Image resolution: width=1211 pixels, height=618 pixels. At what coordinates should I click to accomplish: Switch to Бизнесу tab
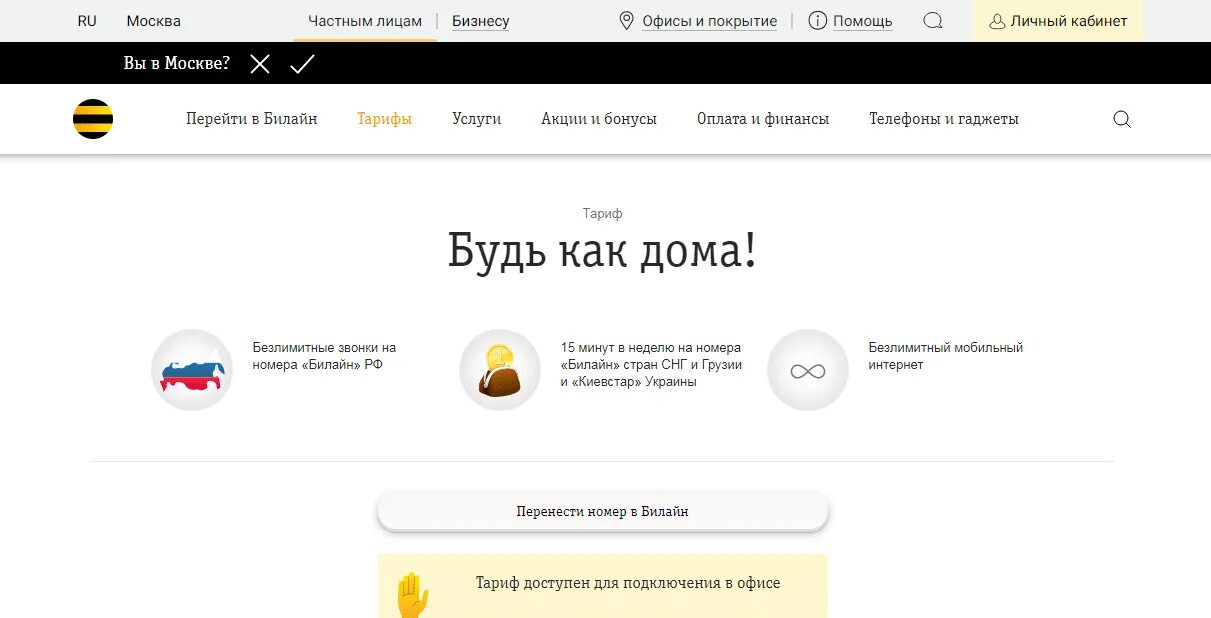[x=481, y=21]
